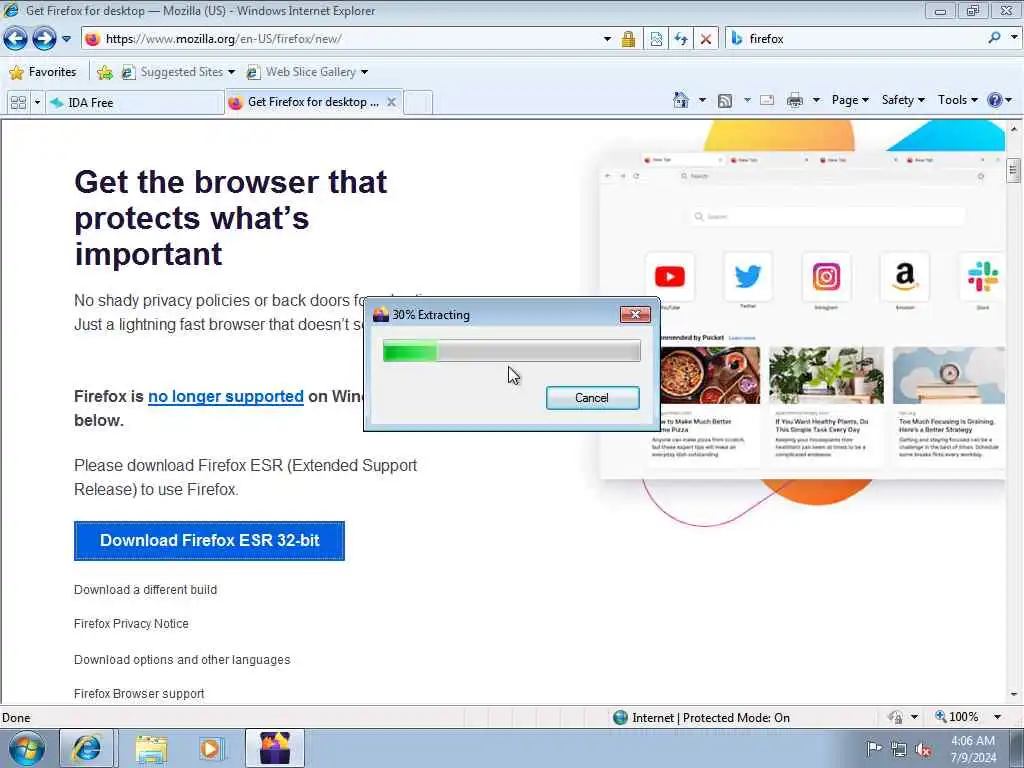
Task: Click the page scrollbar down arrow
Action: [x=1014, y=695]
